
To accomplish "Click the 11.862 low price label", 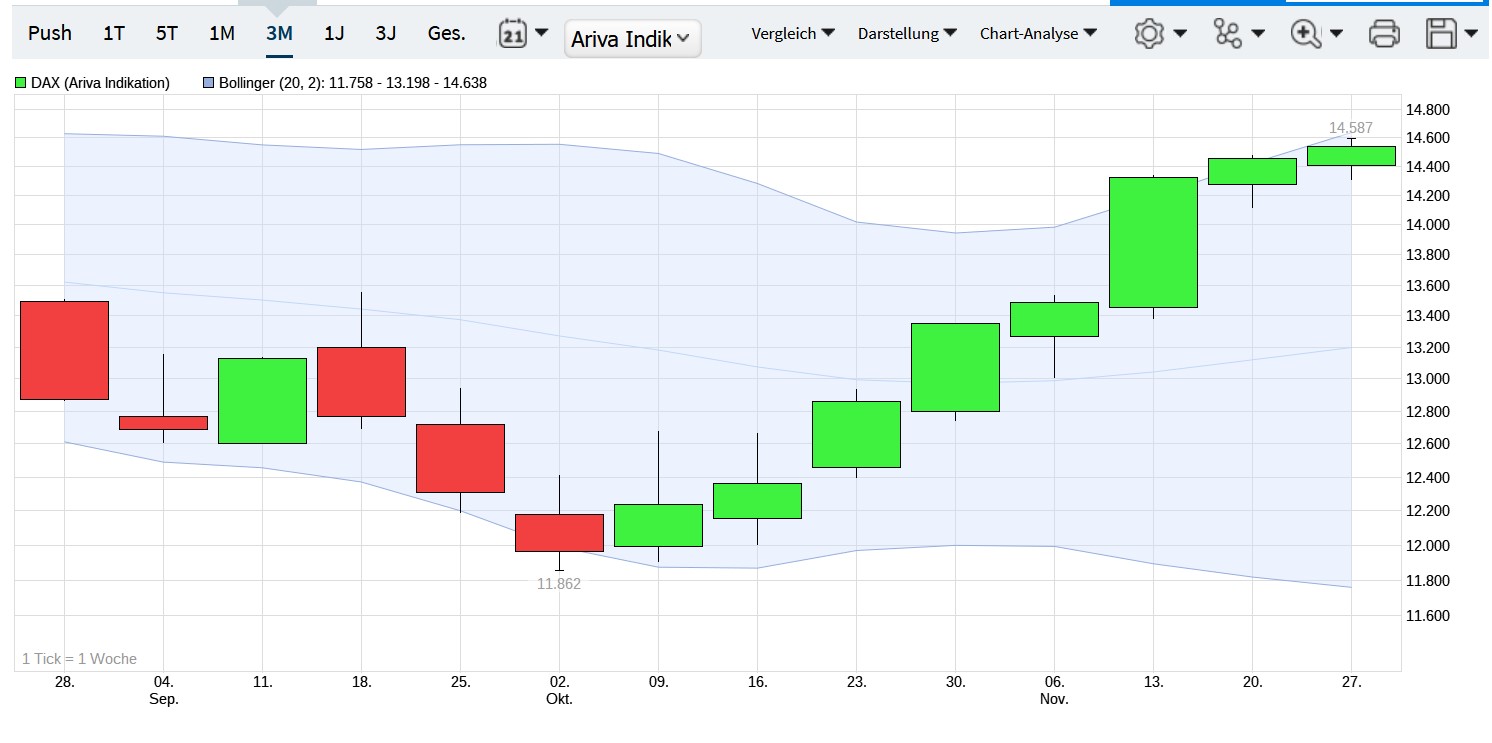I will tap(559, 584).
